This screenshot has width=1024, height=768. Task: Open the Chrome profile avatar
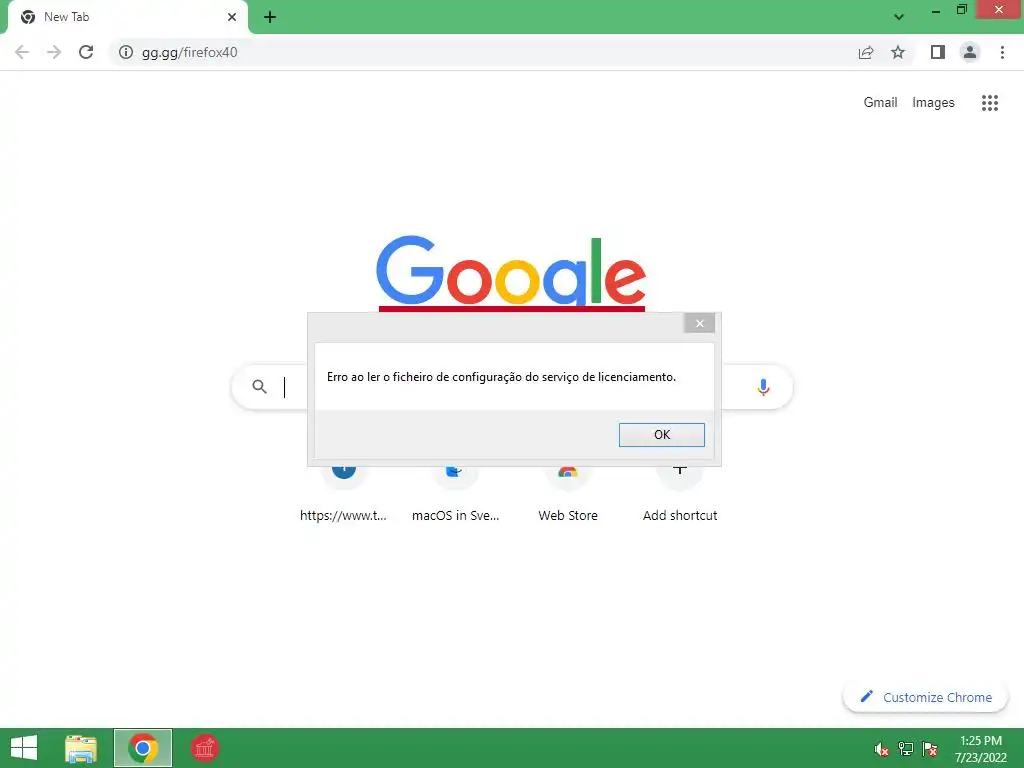(x=970, y=52)
